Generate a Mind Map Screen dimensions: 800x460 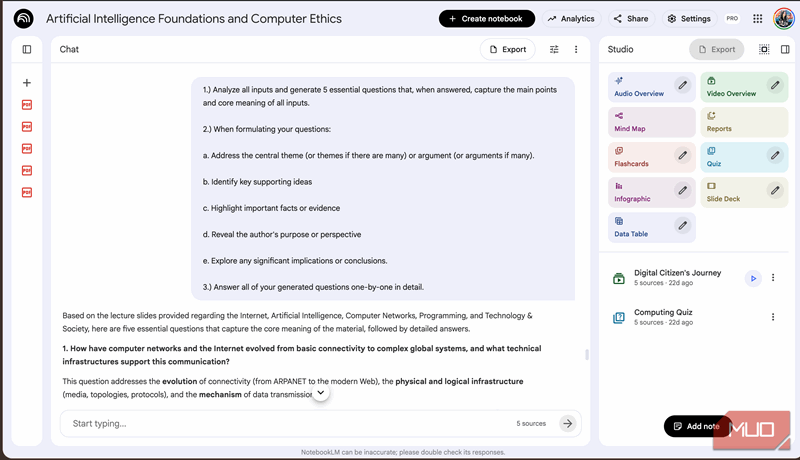point(651,122)
